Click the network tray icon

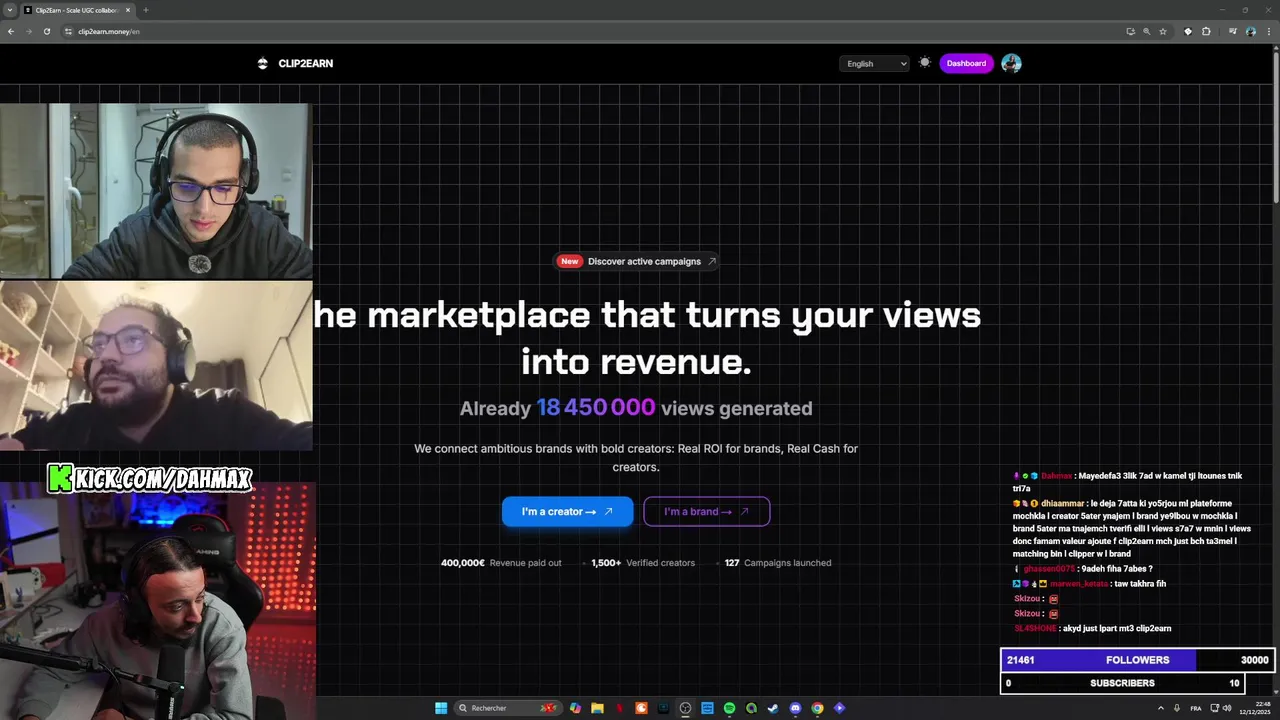pos(1214,708)
